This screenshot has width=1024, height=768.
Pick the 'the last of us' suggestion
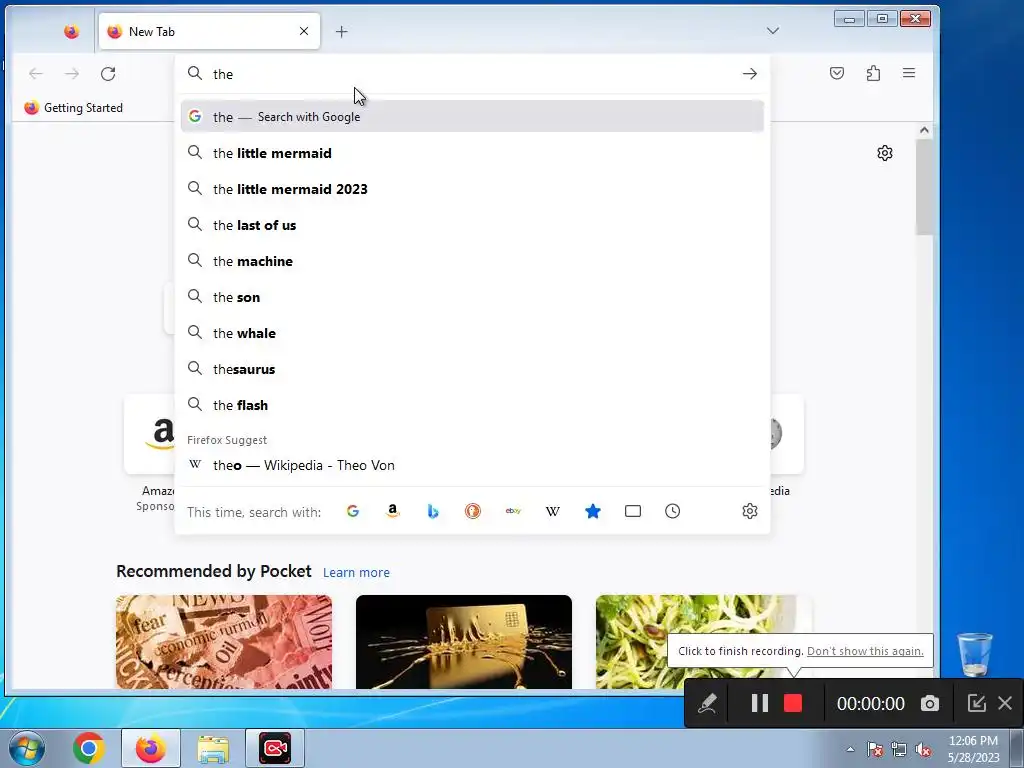[x=472, y=225]
